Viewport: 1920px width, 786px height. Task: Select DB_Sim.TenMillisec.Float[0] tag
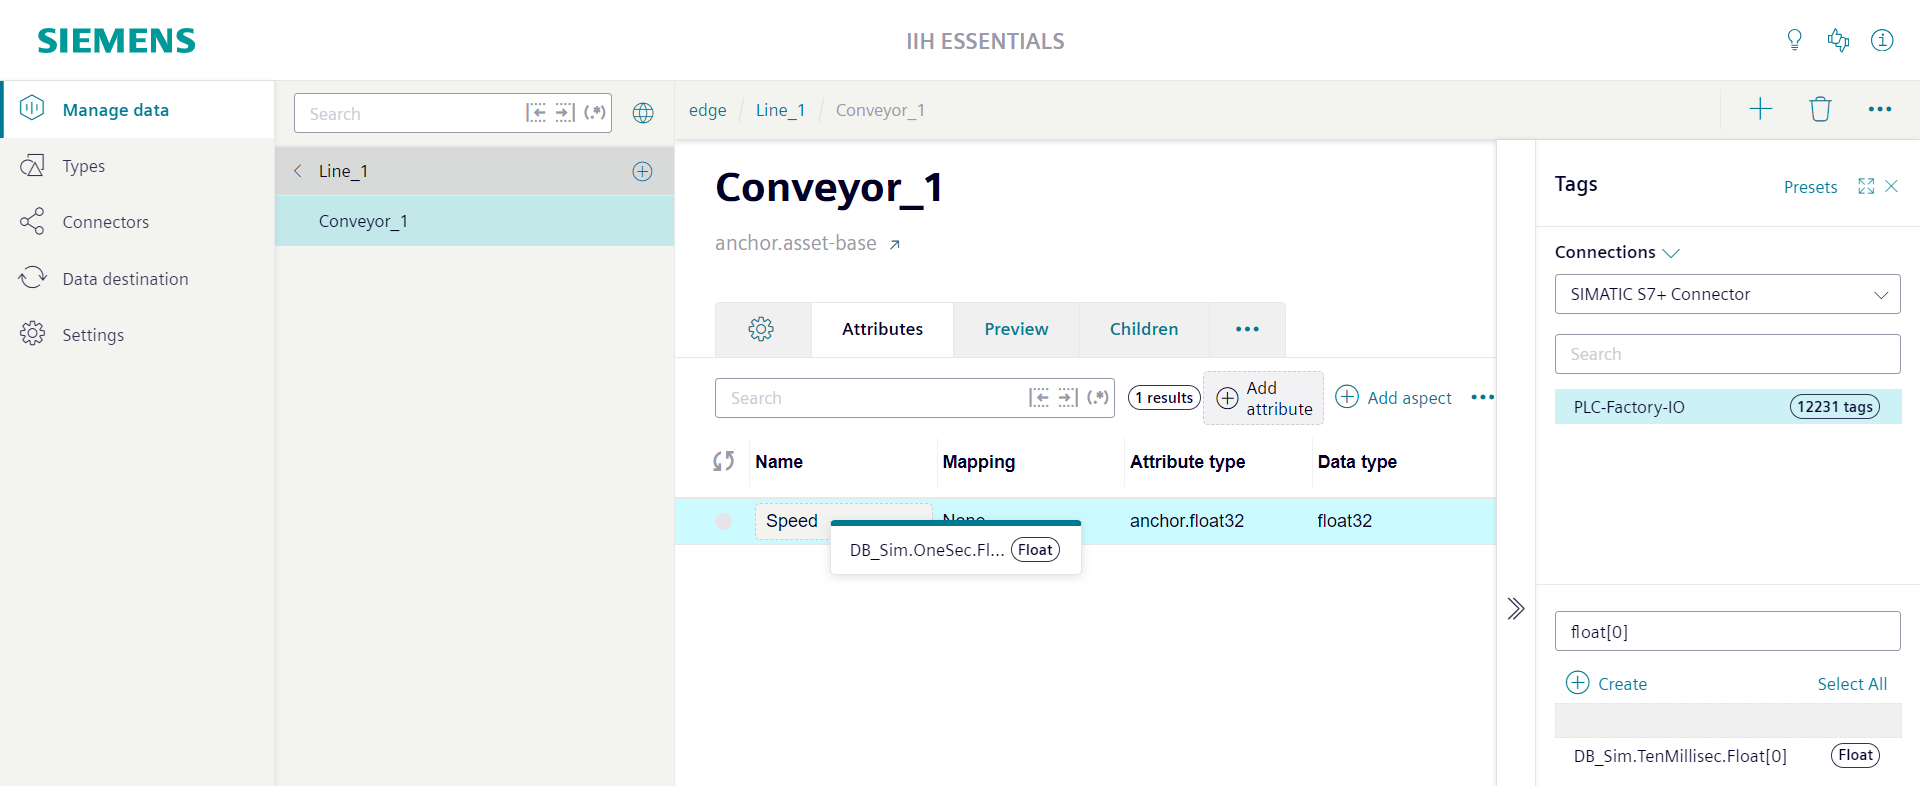click(1727, 756)
